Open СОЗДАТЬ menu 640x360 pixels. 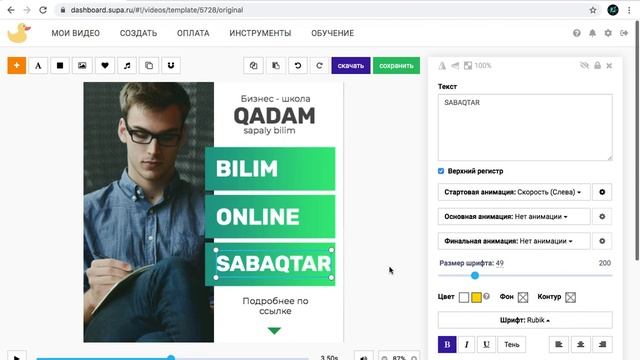[138, 33]
